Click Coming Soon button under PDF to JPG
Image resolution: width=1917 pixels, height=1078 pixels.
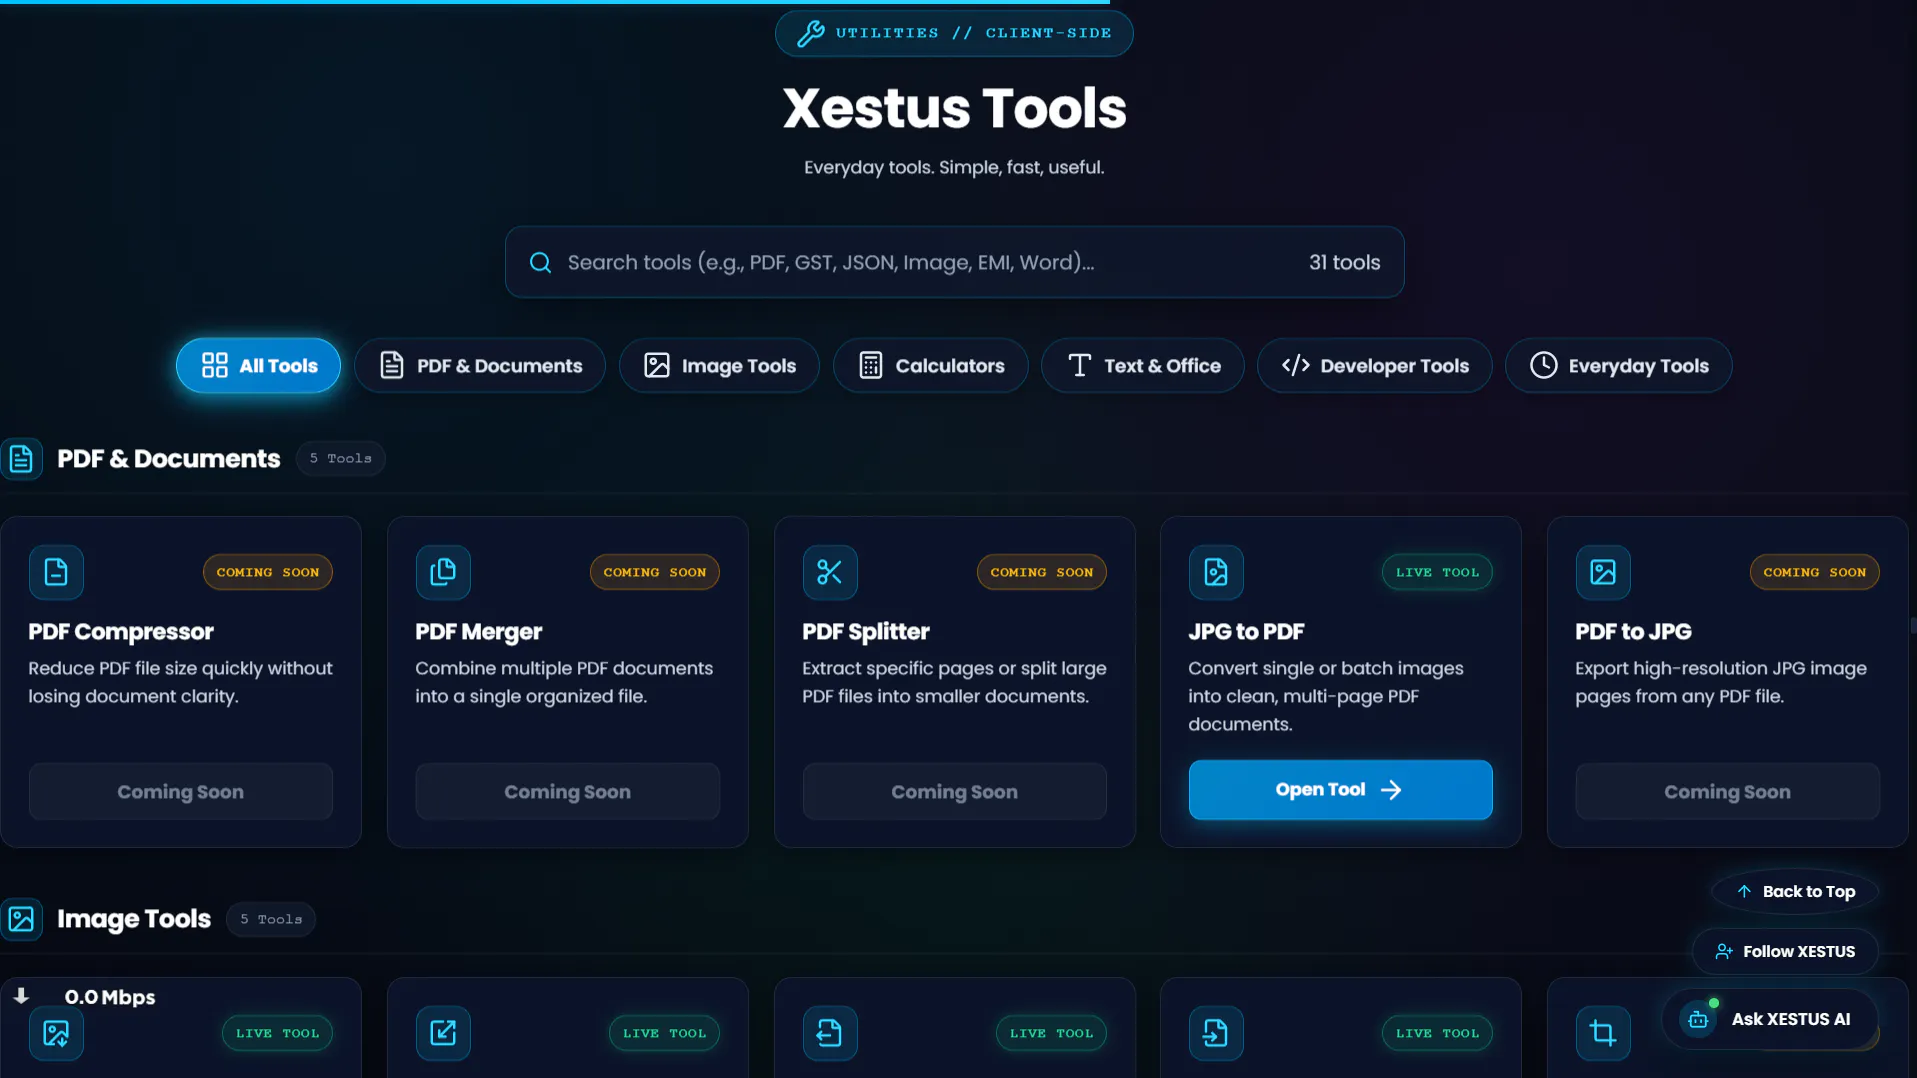[1727, 792]
